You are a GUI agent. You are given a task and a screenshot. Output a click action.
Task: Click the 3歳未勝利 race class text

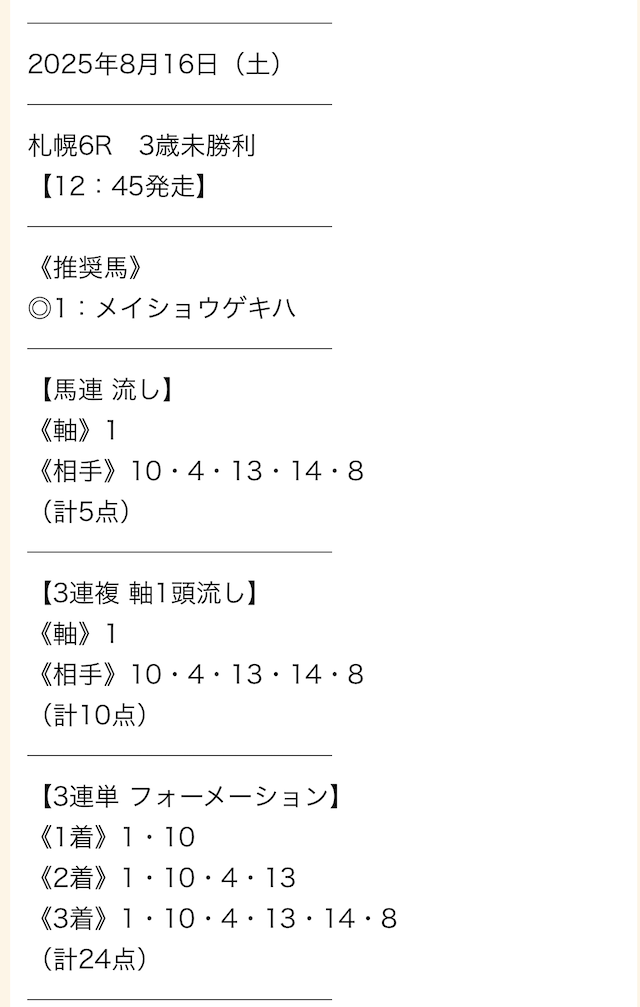coord(197,146)
